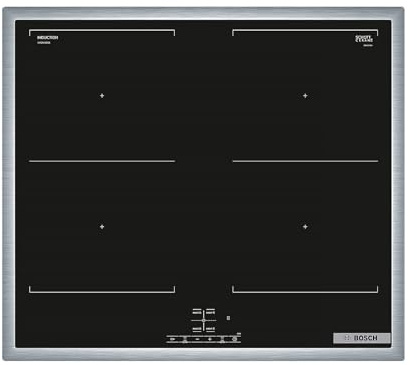This screenshot has width=417, height=365.
Task: Tap the leftmost symbol on the control strip
Action: tap(173, 339)
